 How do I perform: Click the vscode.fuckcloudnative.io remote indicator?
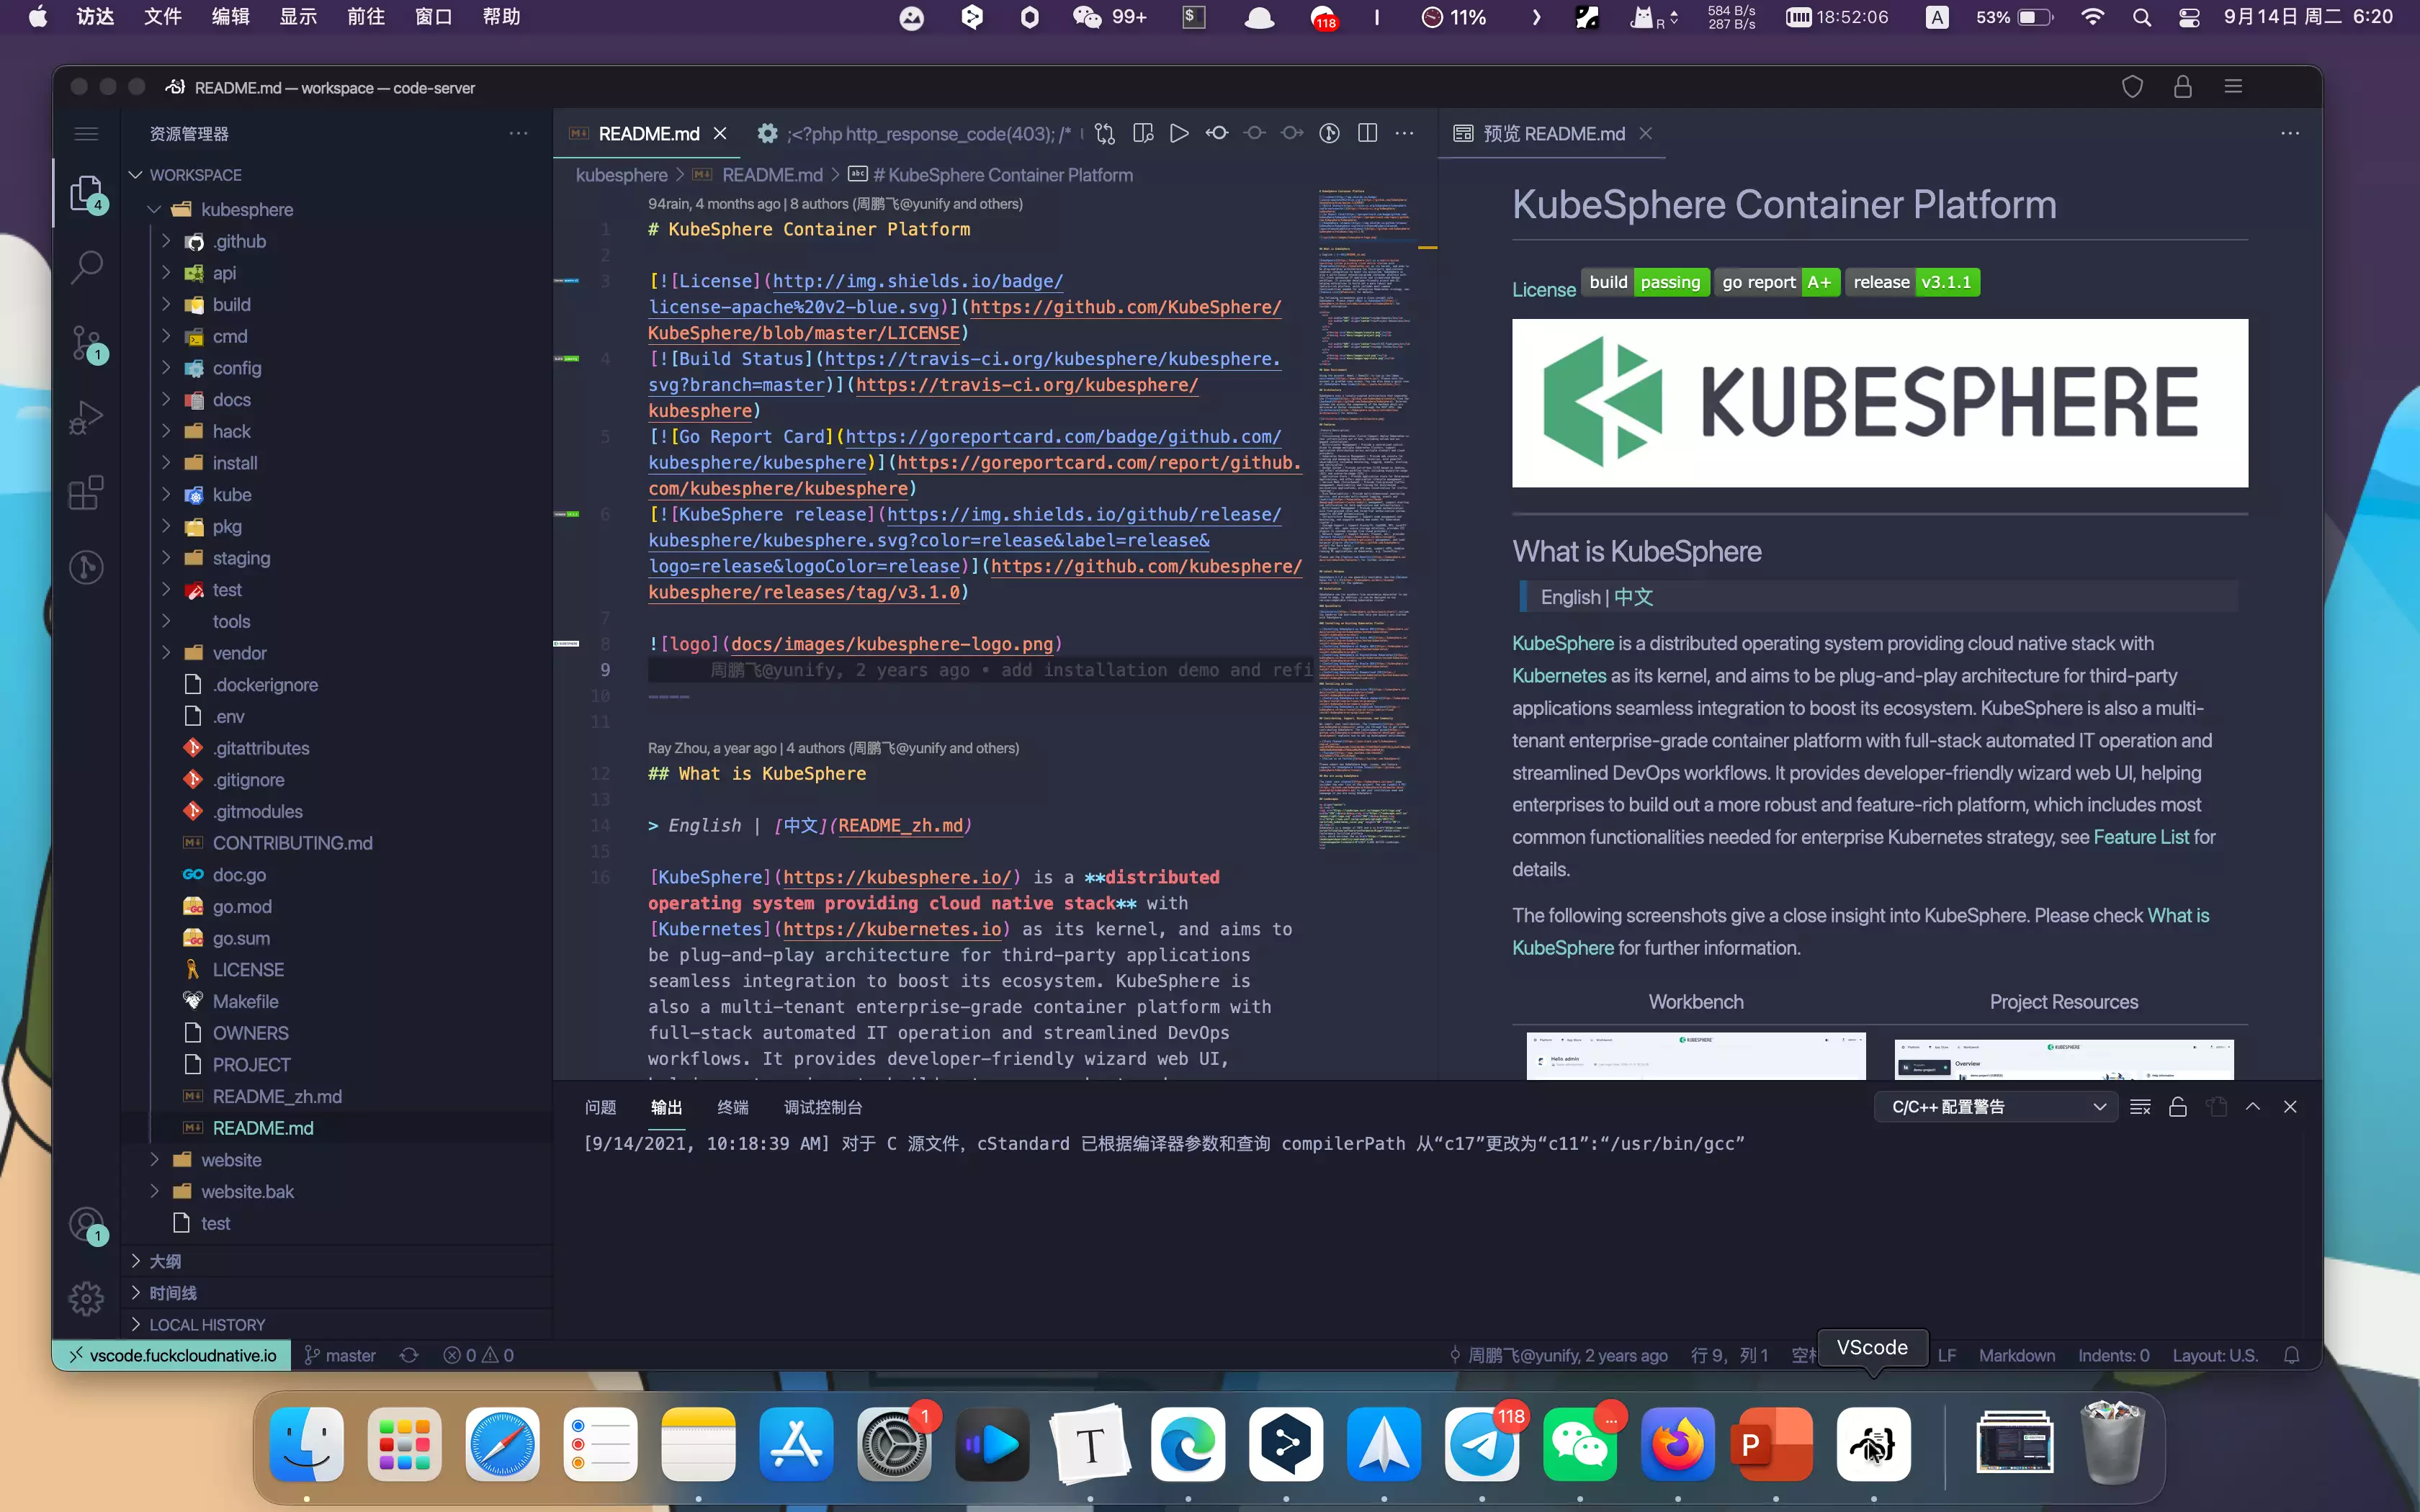tap(172, 1355)
